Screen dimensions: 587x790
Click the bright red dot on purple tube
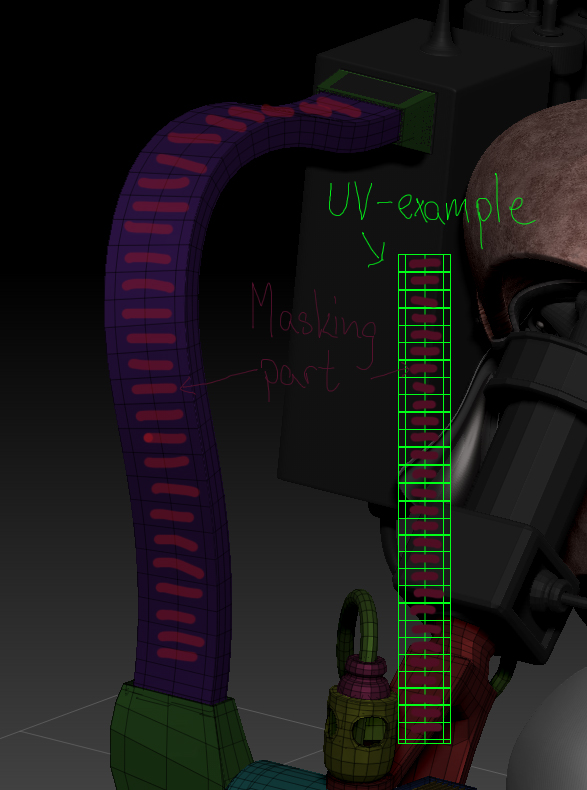[x=149, y=438]
